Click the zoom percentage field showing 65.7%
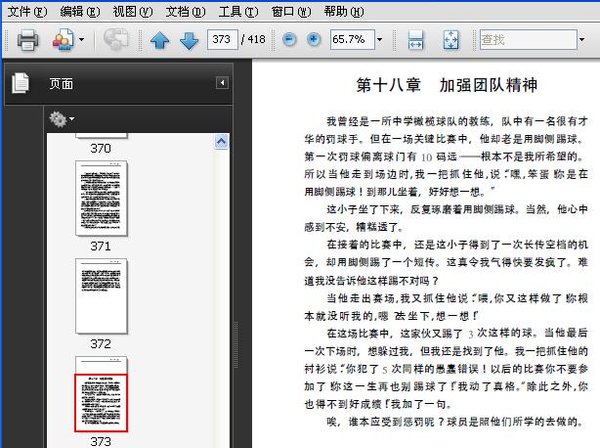The height and width of the screenshot is (448, 600). 352,39
